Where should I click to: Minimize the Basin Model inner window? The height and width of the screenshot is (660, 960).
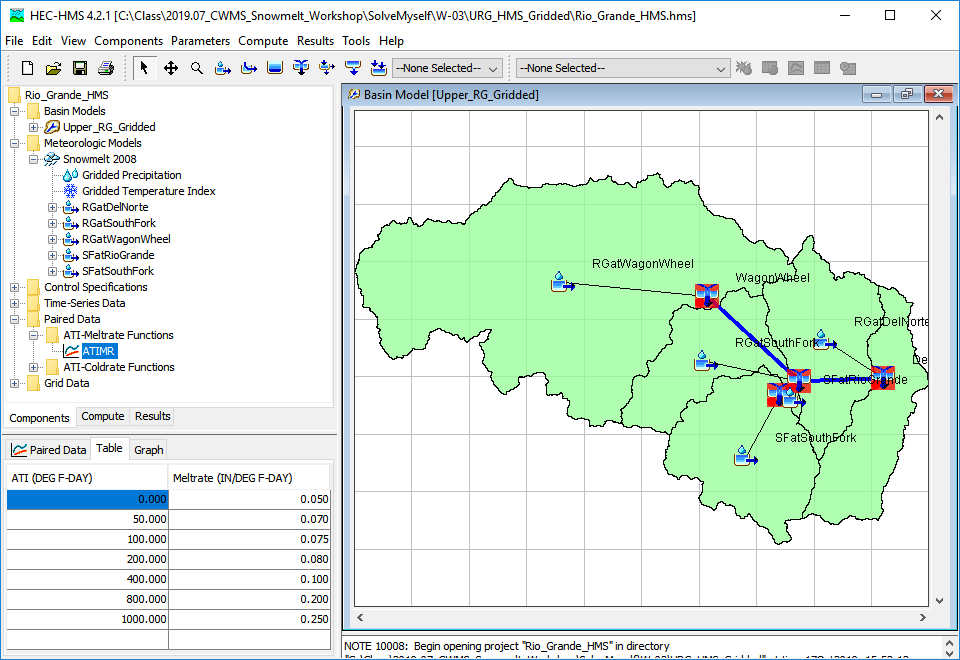(x=876, y=94)
